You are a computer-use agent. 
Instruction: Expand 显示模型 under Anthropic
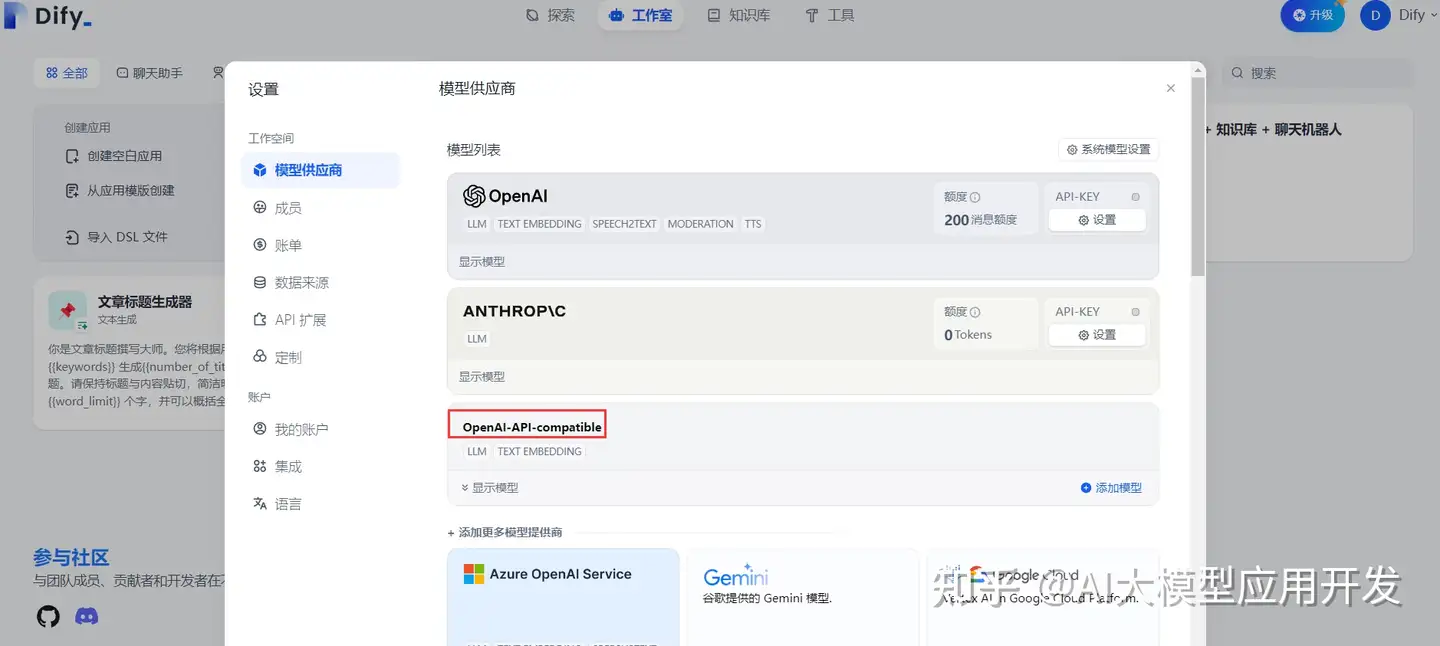[482, 377]
